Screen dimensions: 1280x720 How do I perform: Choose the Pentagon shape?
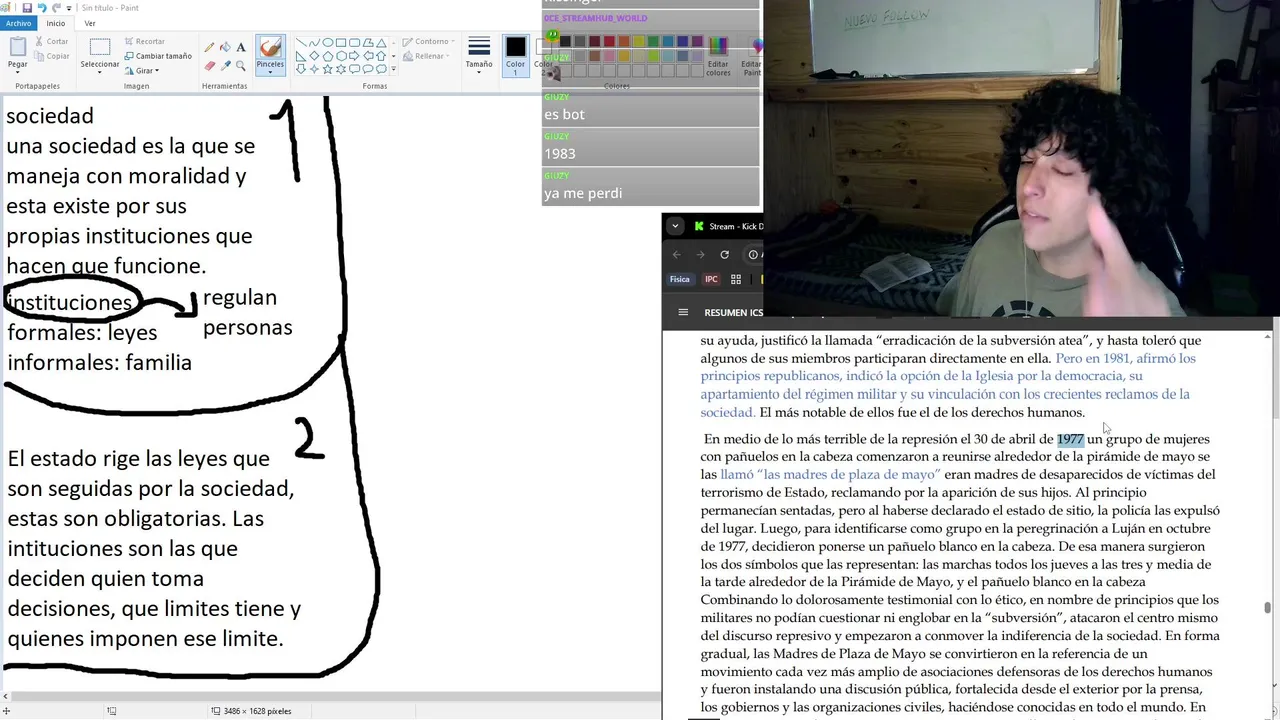point(328,56)
